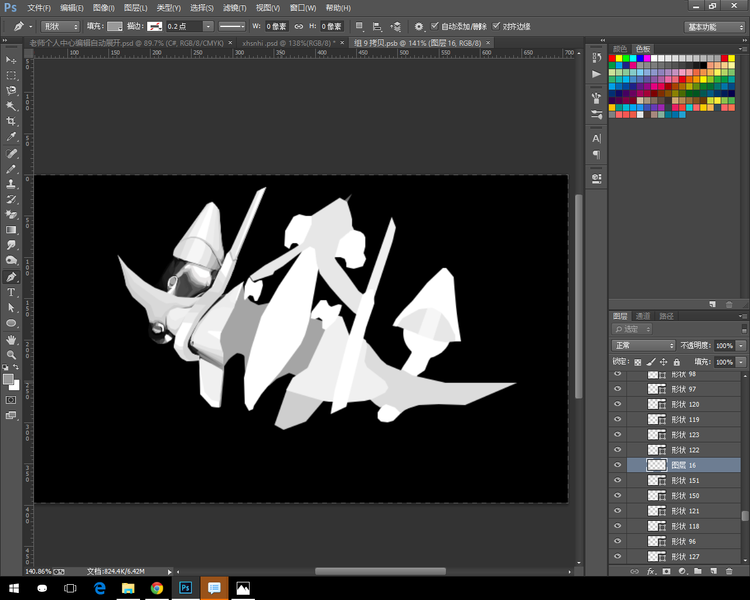Viewport: 750px width, 600px height.
Task: Select the Pen tool in toolbox
Action: (x=11, y=277)
